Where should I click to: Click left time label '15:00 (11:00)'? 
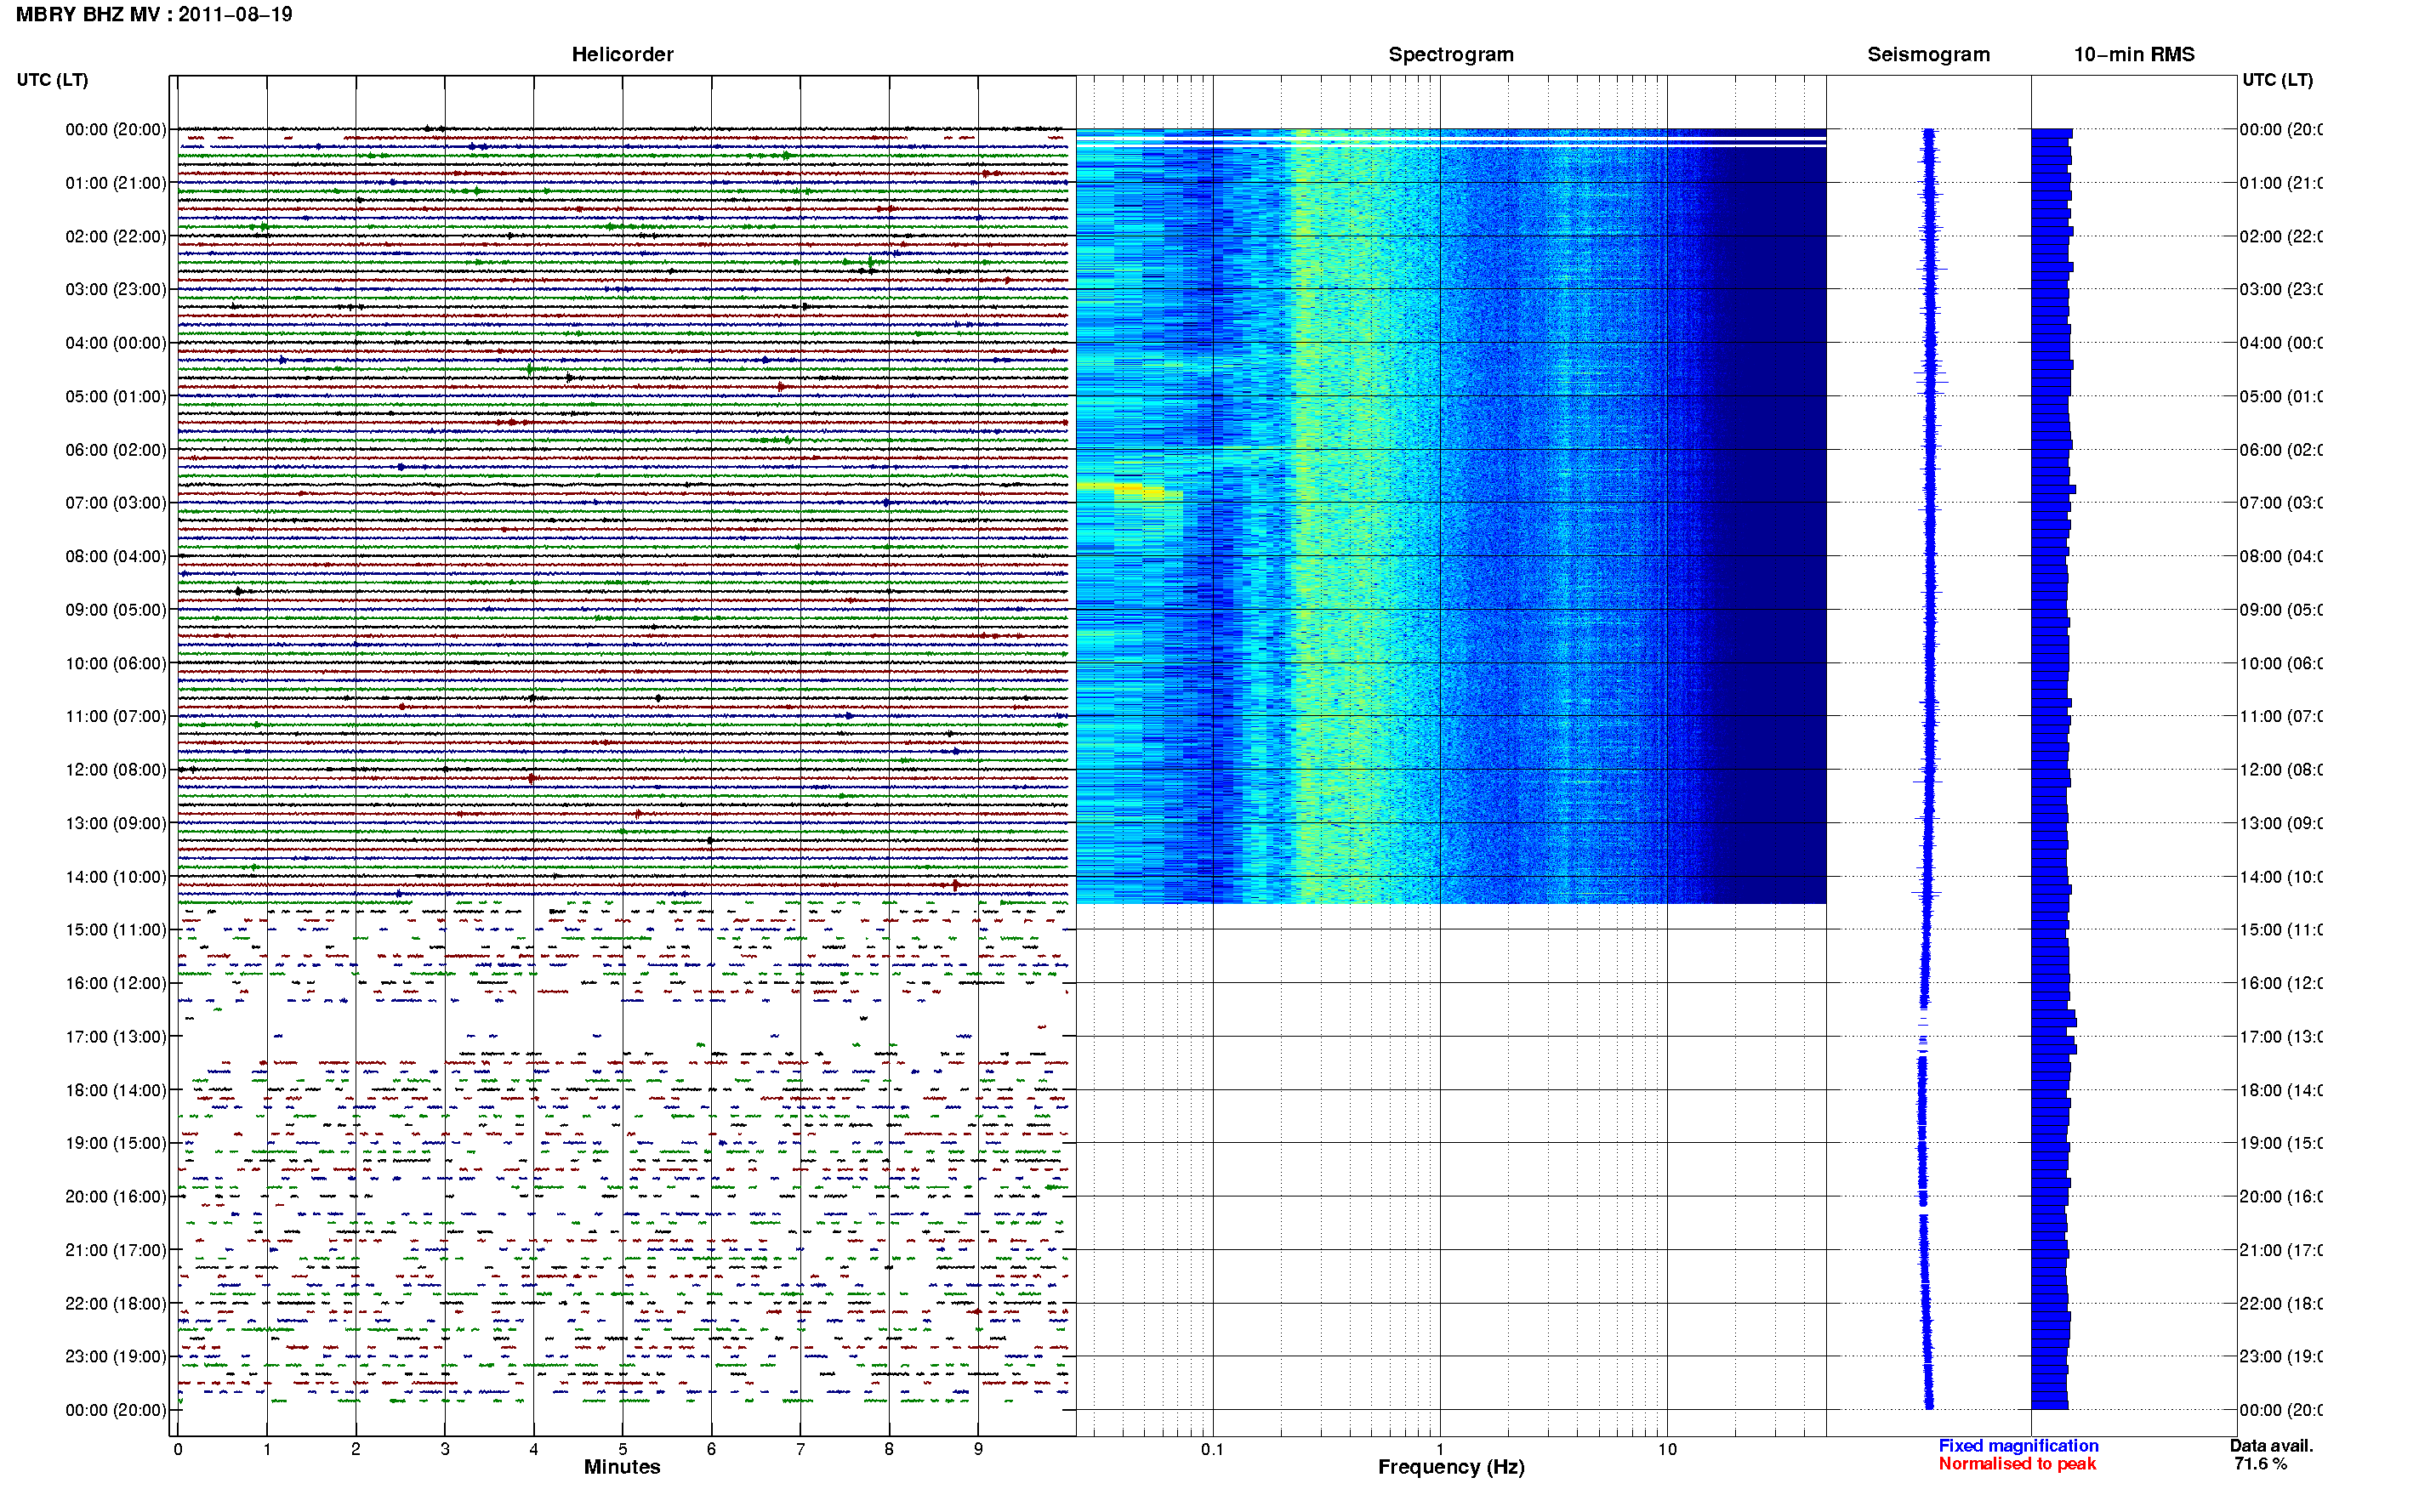116,930
